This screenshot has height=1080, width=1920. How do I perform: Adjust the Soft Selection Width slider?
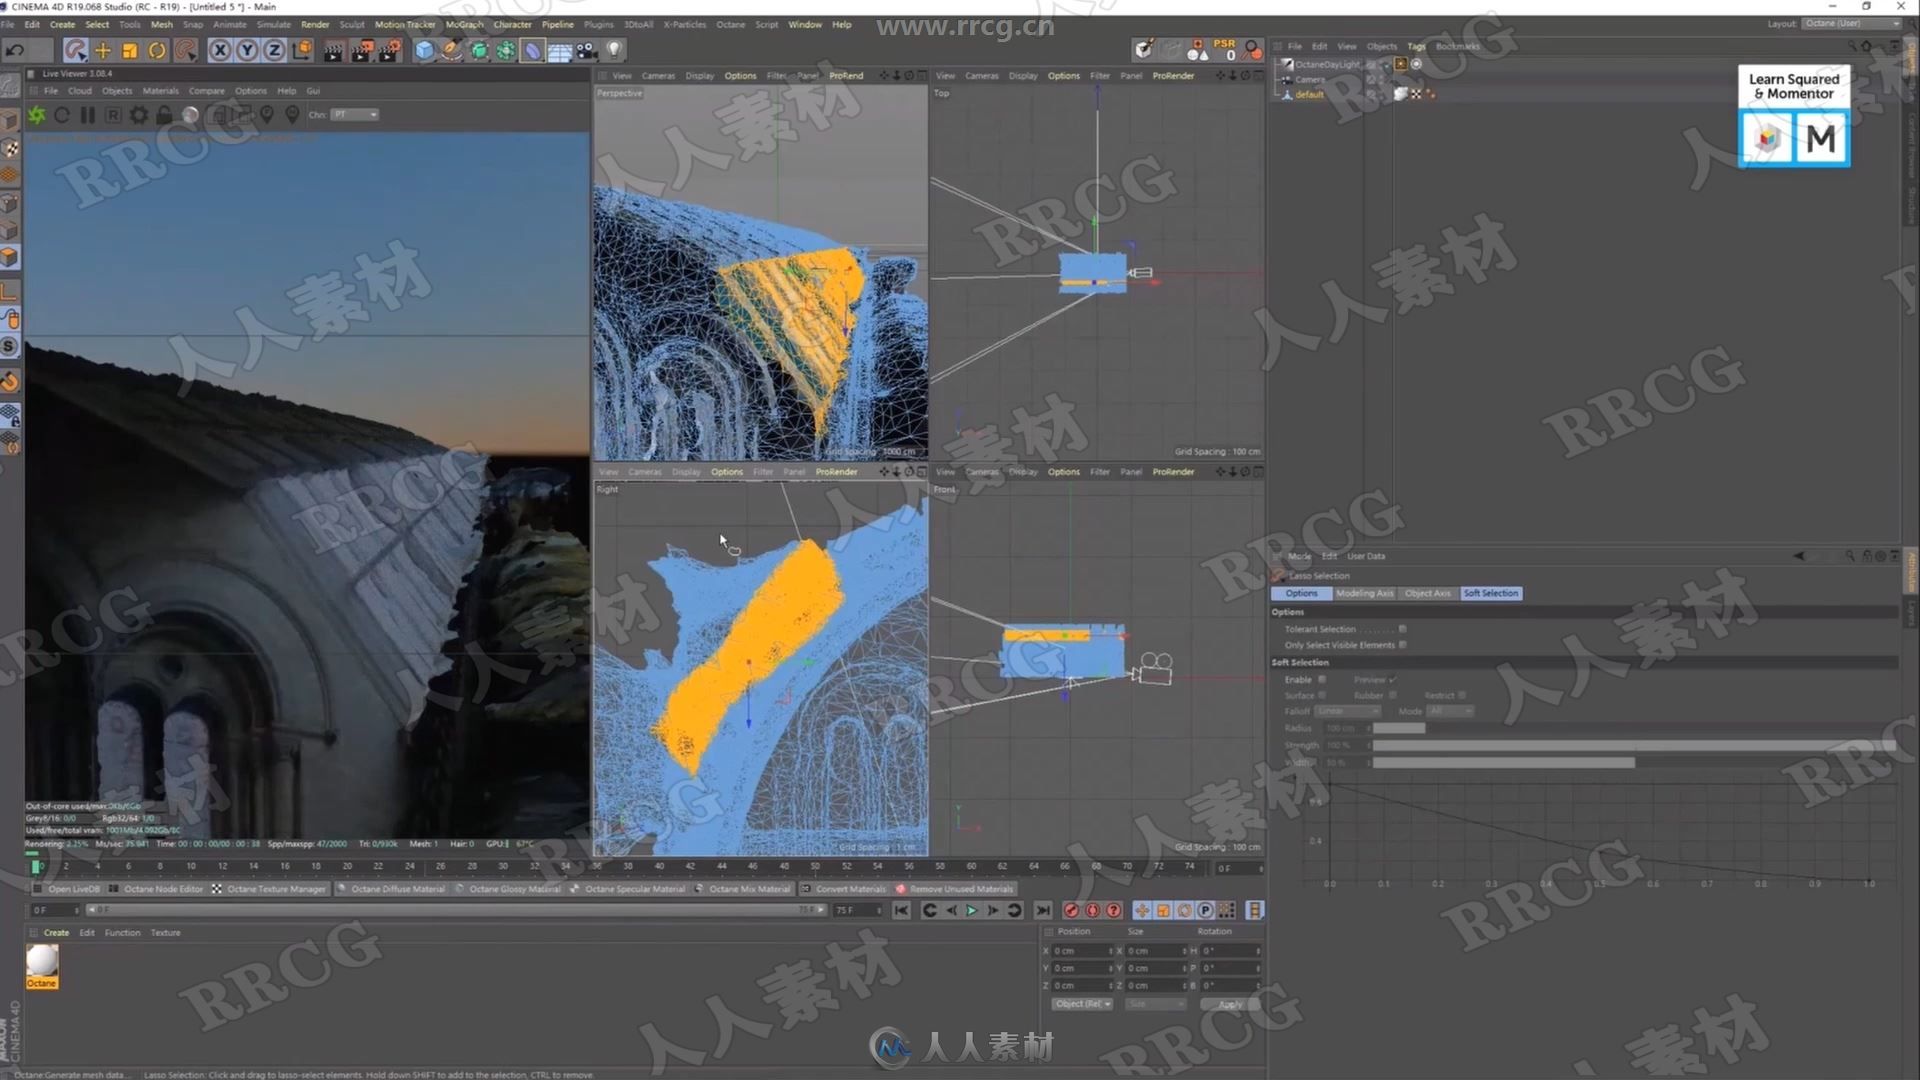[1633, 762]
